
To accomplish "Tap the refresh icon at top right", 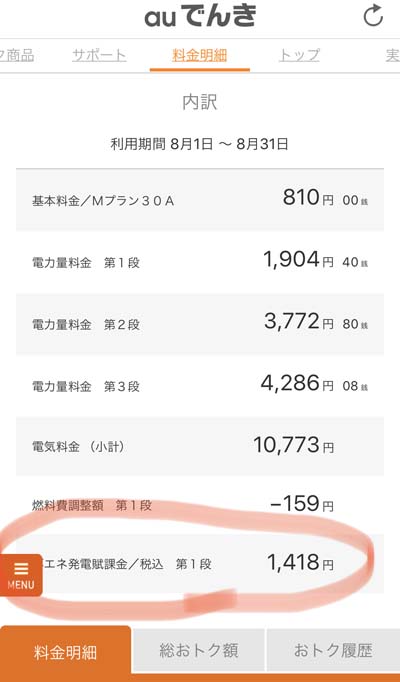I will pos(373,17).
